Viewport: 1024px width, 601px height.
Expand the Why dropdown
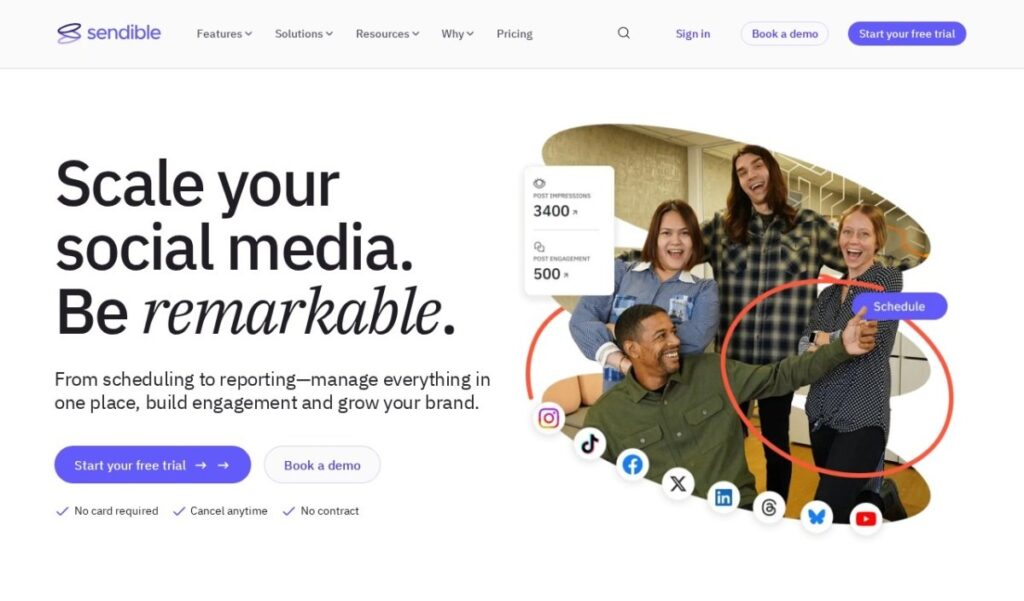pyautogui.click(x=457, y=33)
